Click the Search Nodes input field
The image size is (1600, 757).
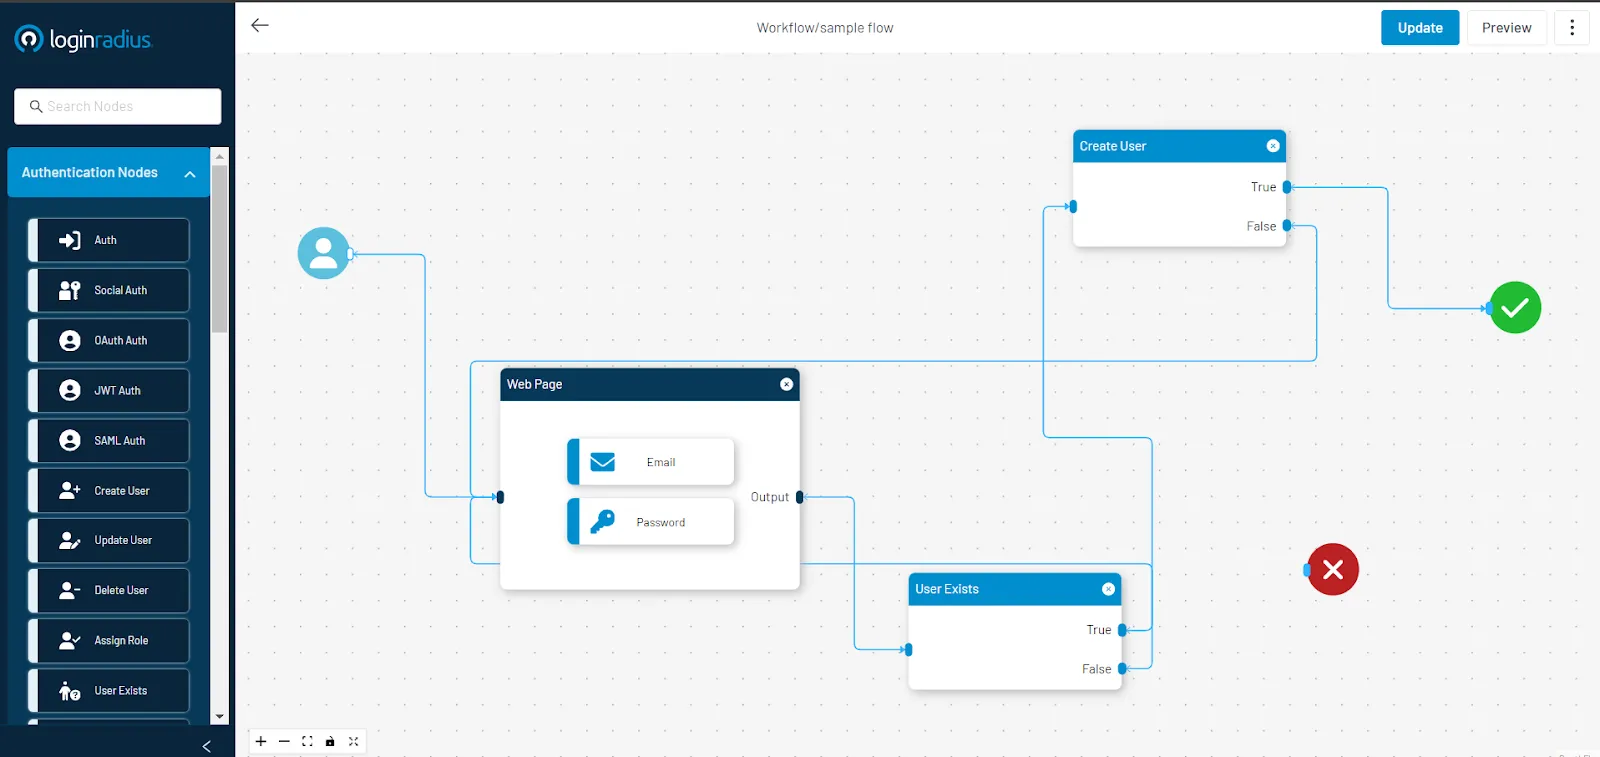(118, 106)
